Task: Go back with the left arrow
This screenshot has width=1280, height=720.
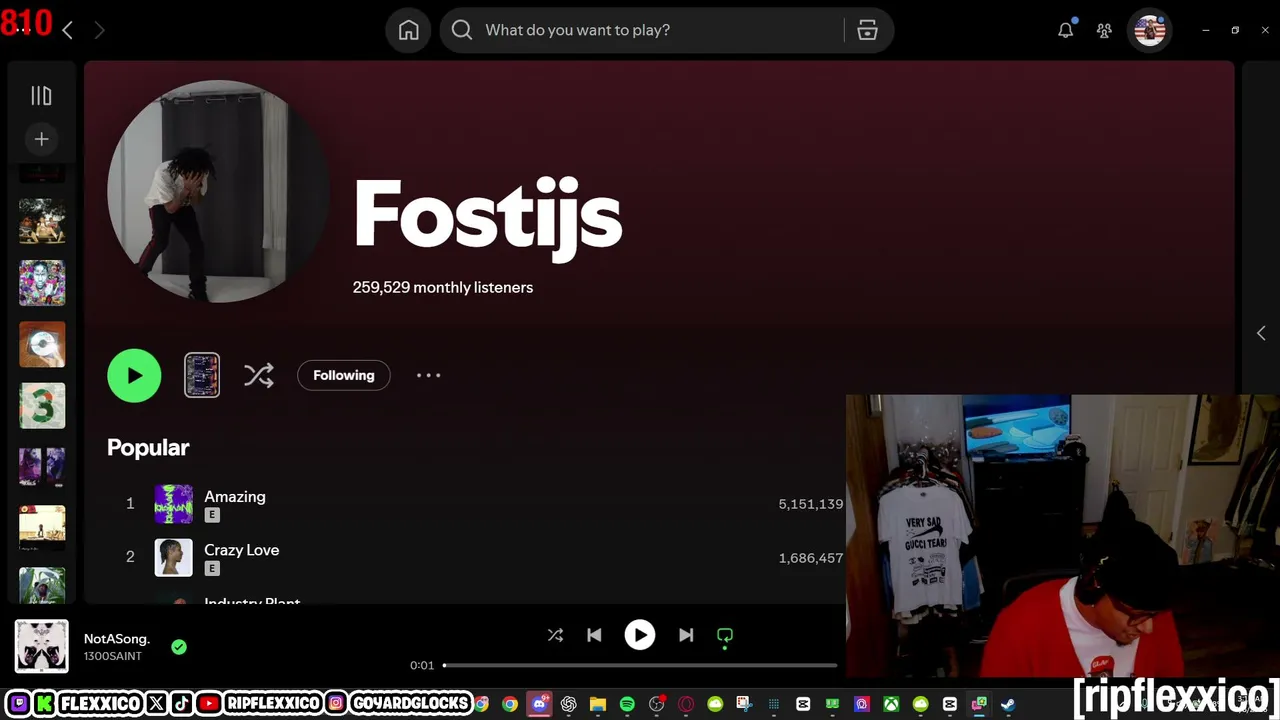Action: point(67,30)
